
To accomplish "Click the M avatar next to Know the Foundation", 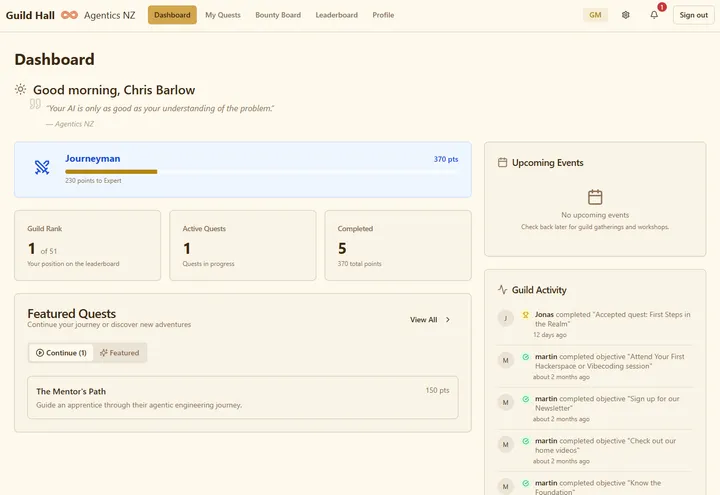I will pyautogui.click(x=506, y=487).
